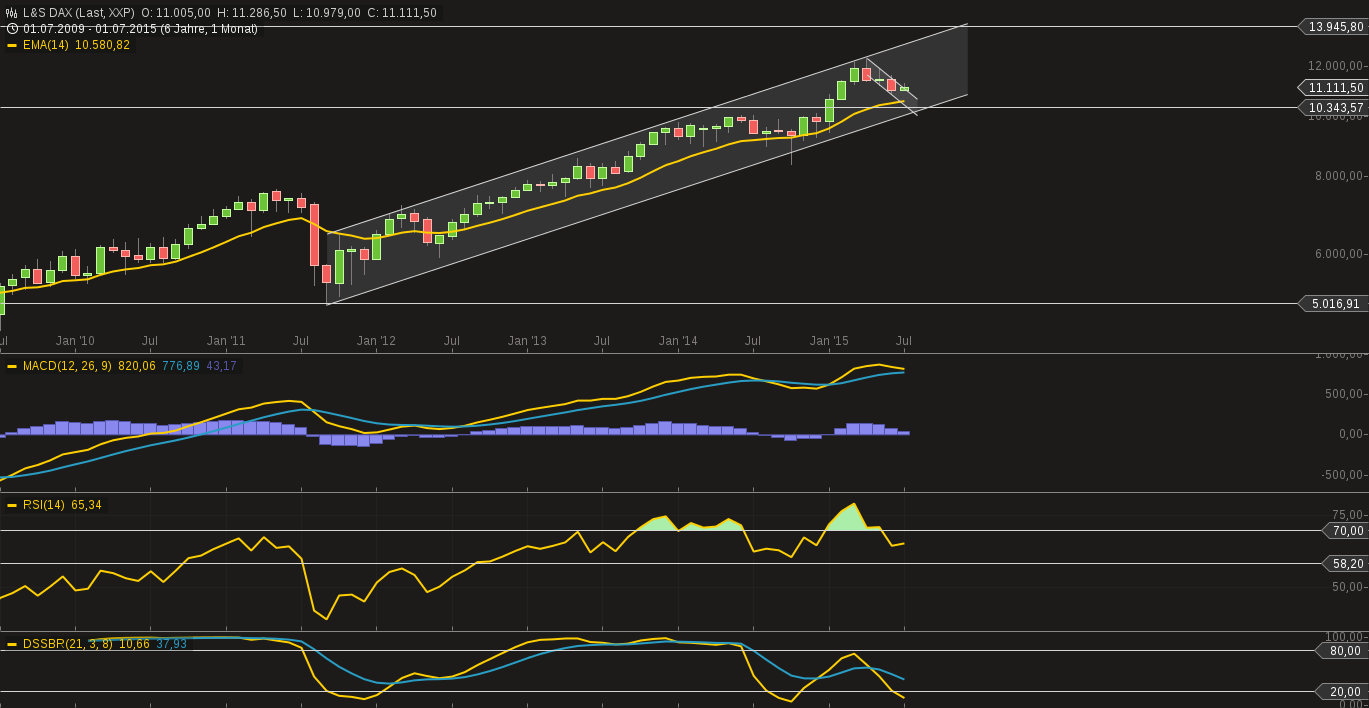This screenshot has width=1369, height=708.
Task: Click the close value C: 11.111,50
Action: point(402,13)
